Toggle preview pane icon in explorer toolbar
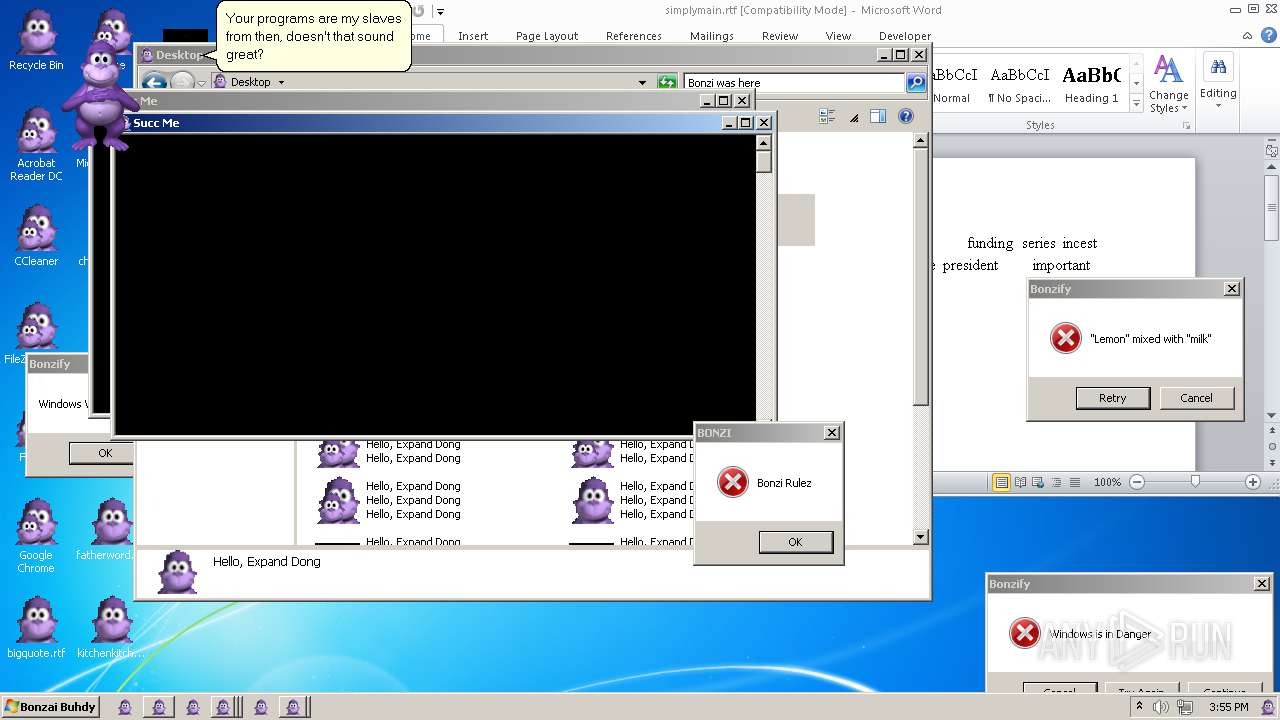Screen dimensions: 1280x720 pos(878,116)
